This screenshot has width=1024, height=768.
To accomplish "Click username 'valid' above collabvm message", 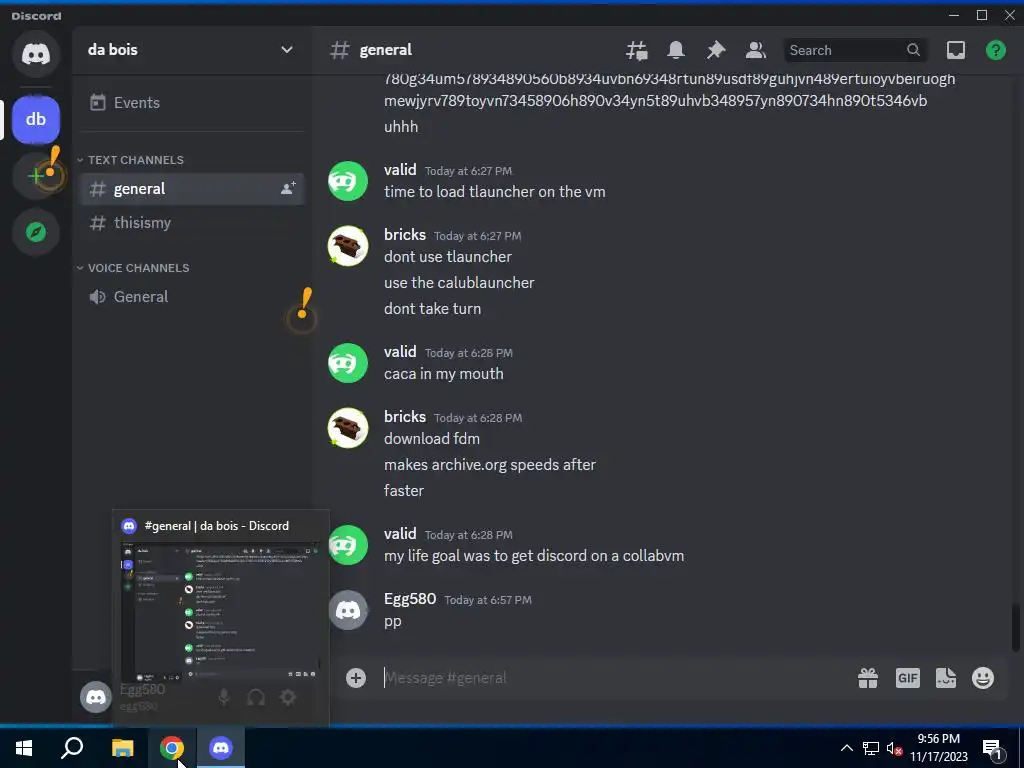I will coord(400,534).
